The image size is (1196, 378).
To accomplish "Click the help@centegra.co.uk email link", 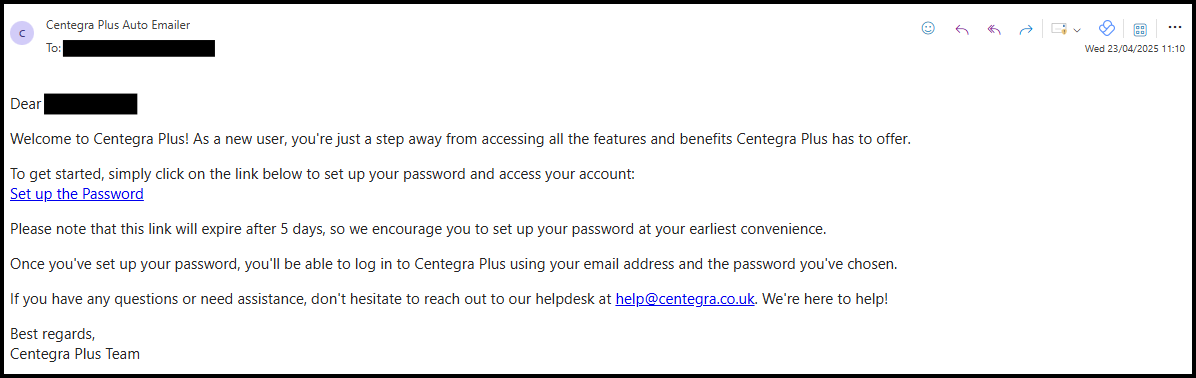I will pos(685,300).
